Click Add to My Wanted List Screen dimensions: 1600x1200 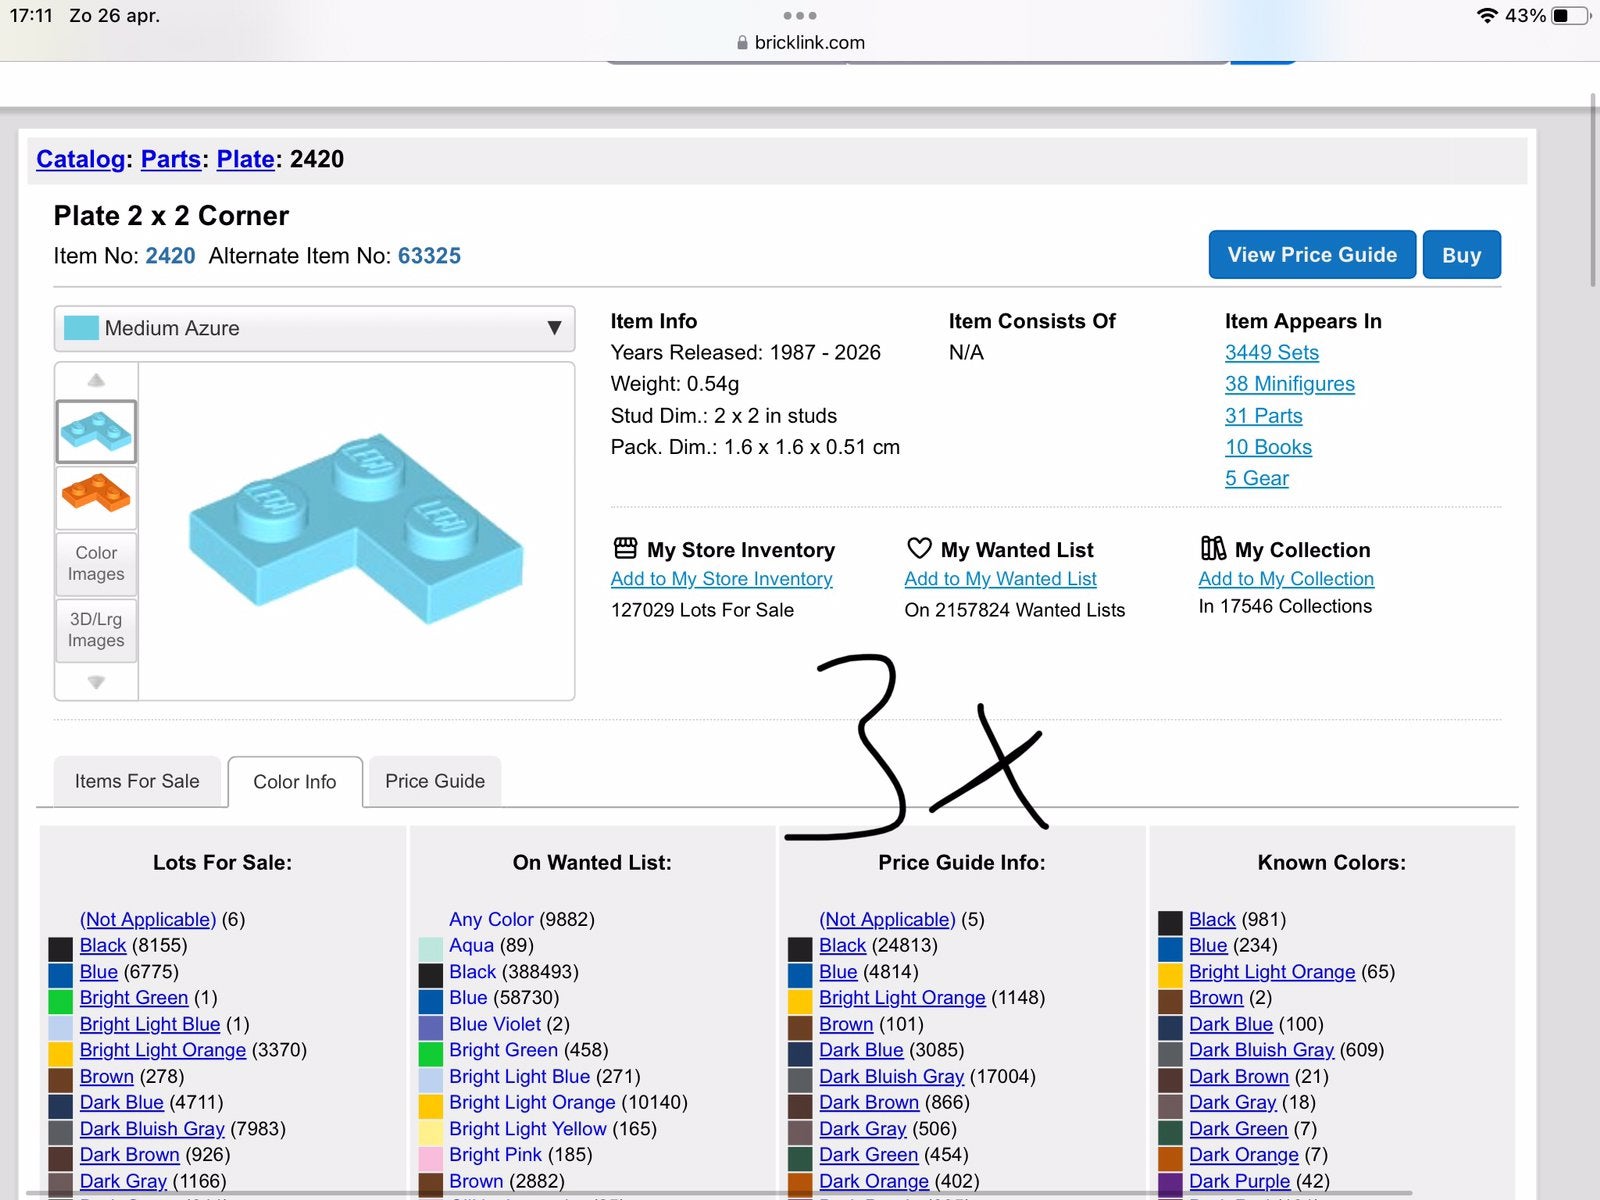click(x=1000, y=579)
